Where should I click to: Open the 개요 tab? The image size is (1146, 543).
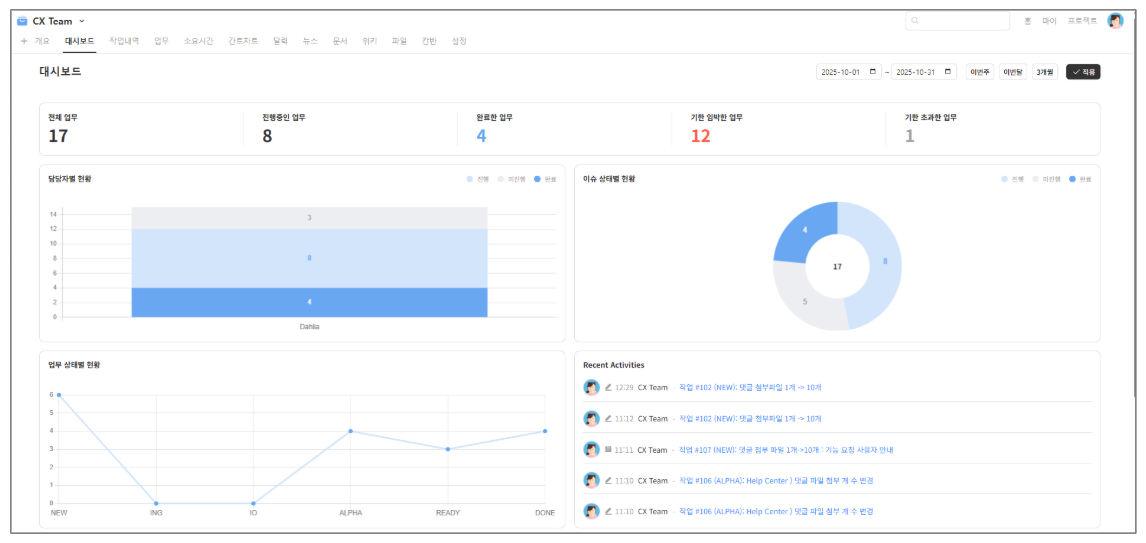[x=42, y=42]
